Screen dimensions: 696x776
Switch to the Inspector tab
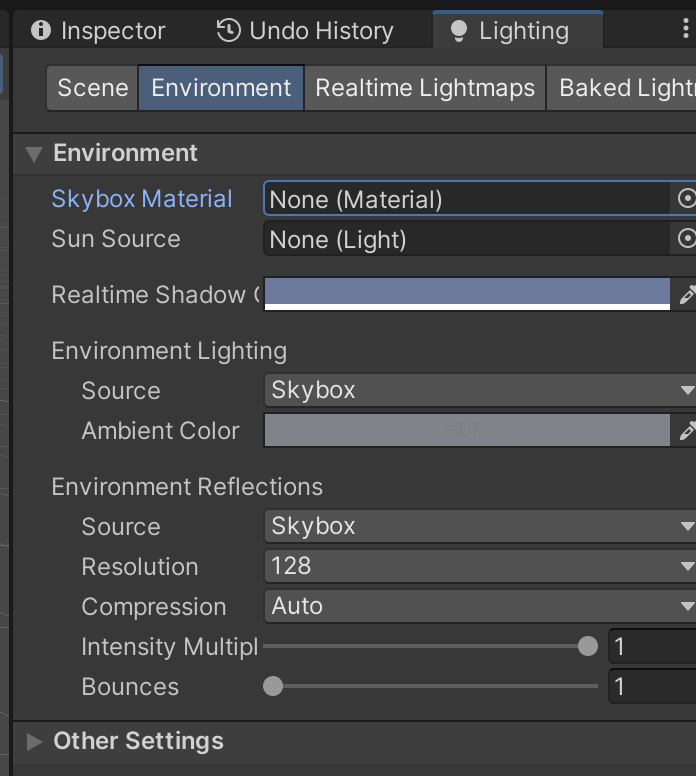(x=98, y=31)
